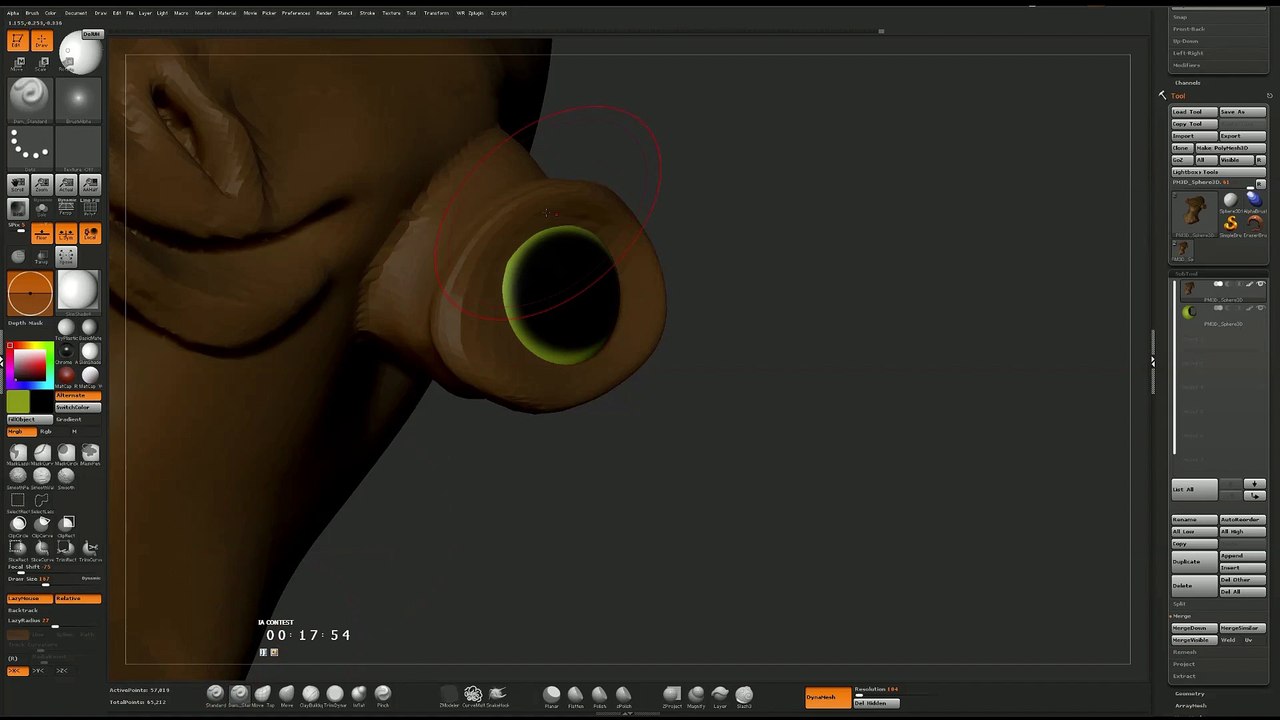Expand the Split section
The width and height of the screenshot is (1280, 720).
(1179, 603)
